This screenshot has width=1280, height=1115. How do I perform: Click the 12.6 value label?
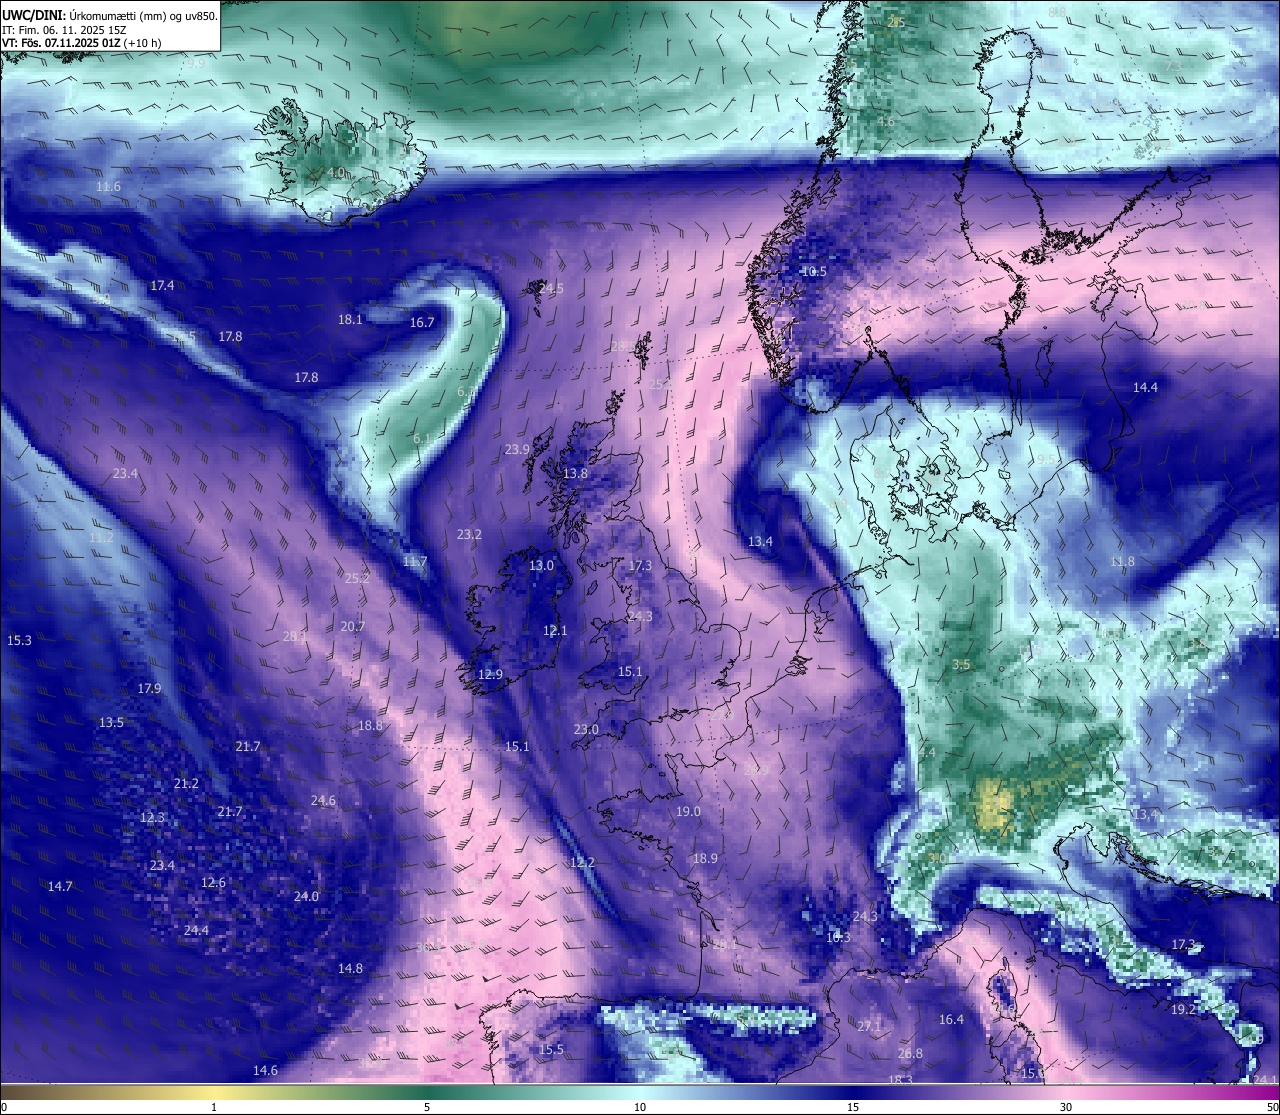click(x=213, y=883)
